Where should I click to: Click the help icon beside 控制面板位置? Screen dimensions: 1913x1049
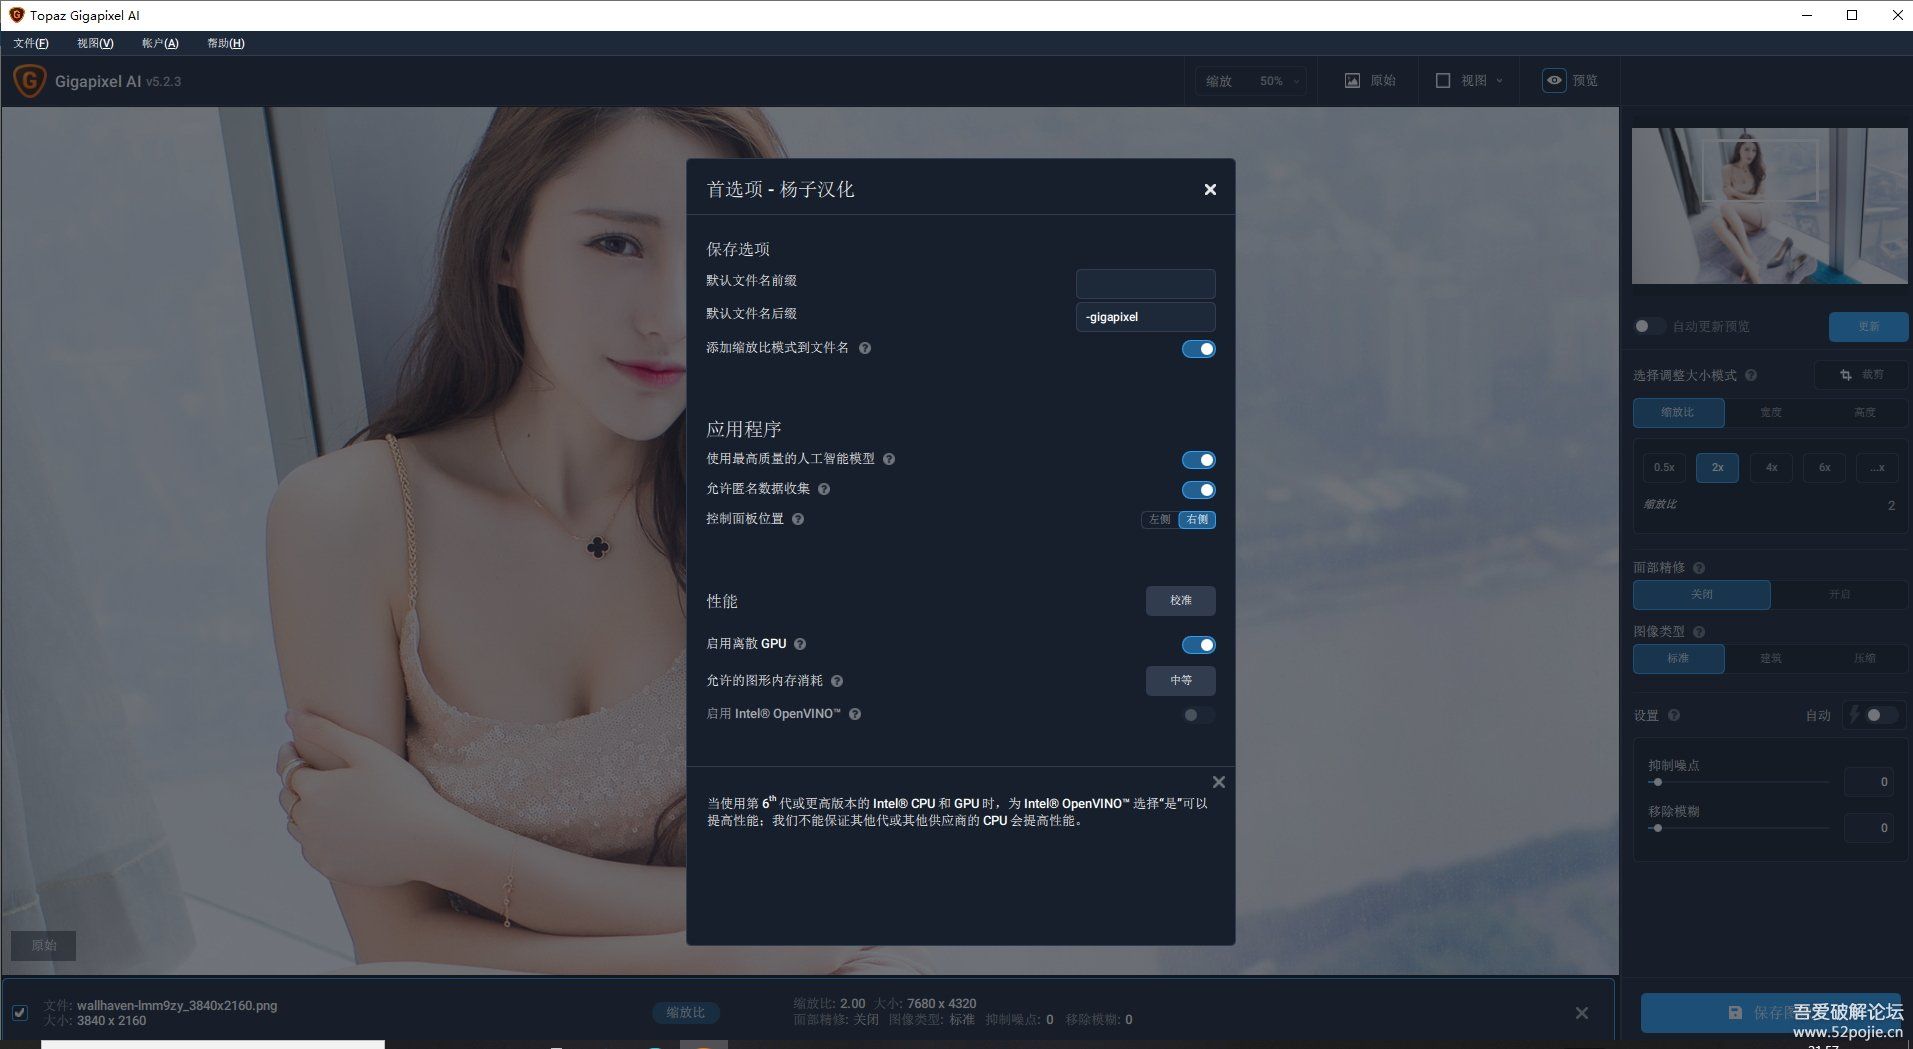pos(798,519)
